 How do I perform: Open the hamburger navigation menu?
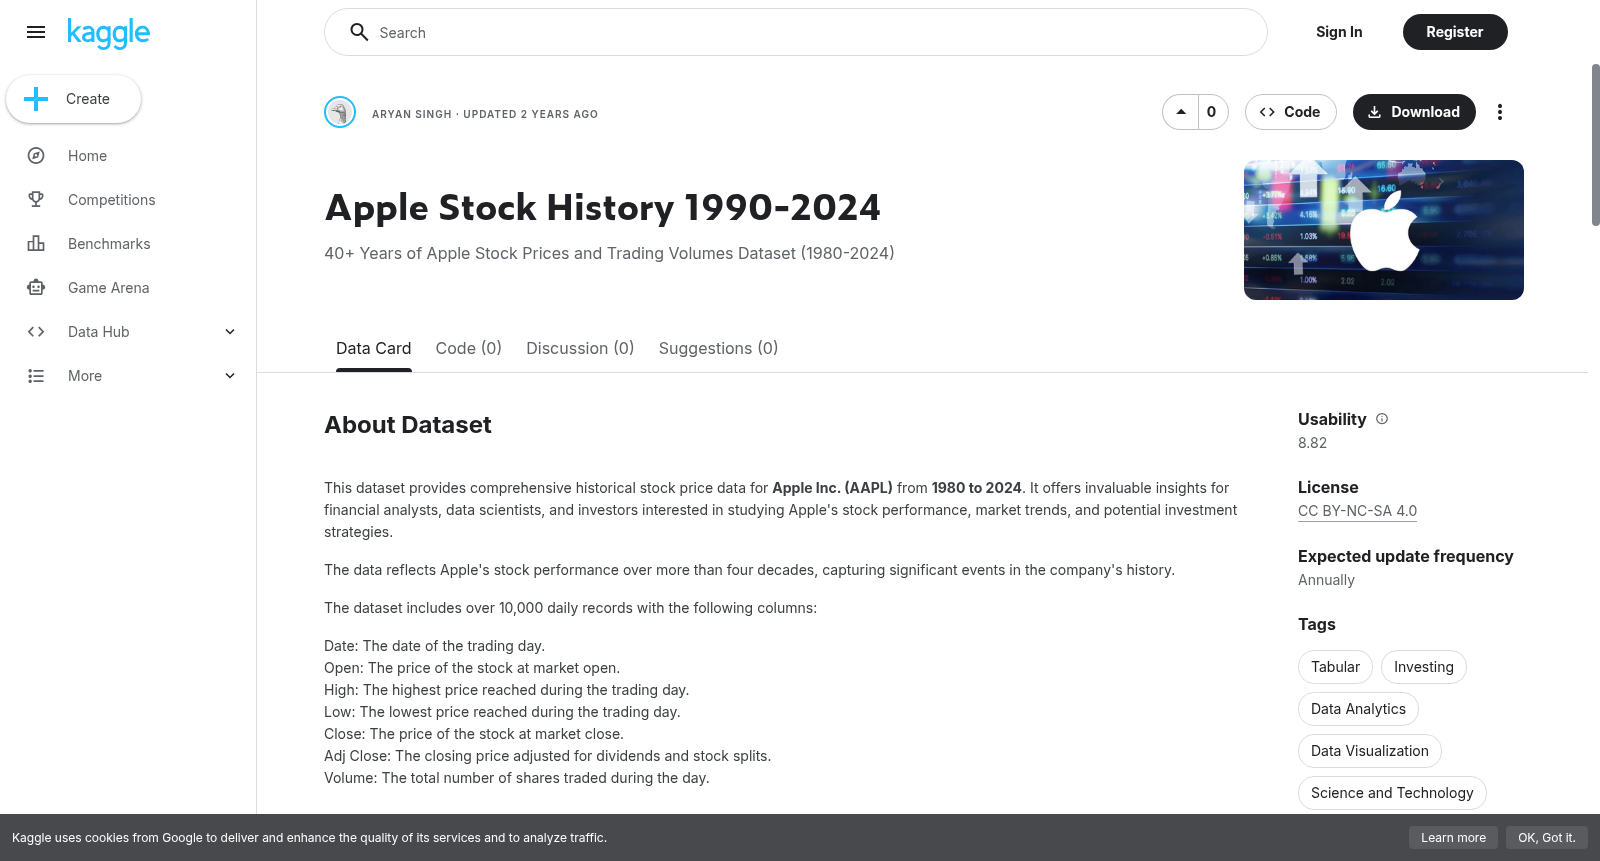36,32
